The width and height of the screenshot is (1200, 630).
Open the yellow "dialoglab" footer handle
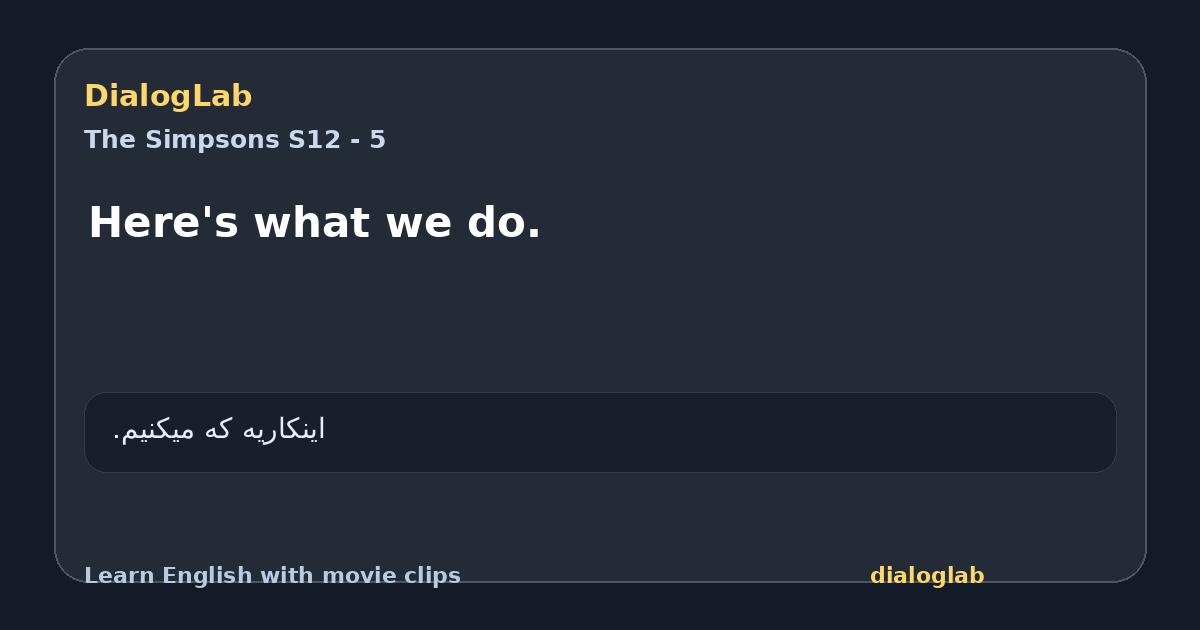927,576
